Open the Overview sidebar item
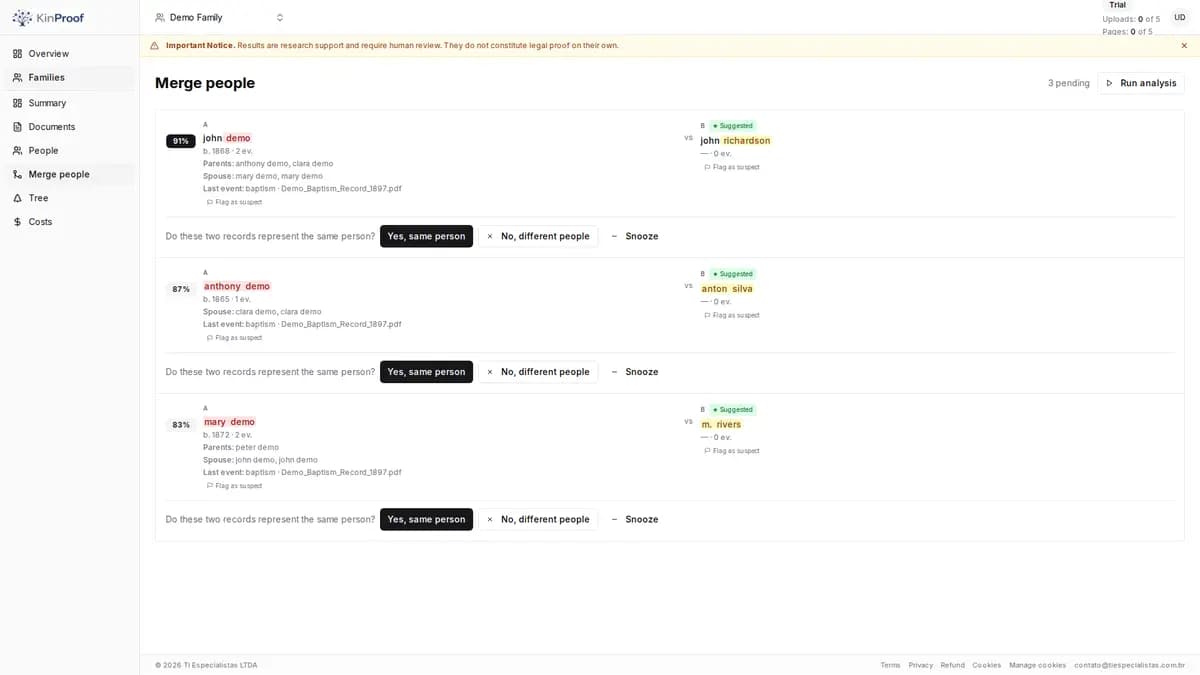The height and width of the screenshot is (675, 1200). click(69, 54)
